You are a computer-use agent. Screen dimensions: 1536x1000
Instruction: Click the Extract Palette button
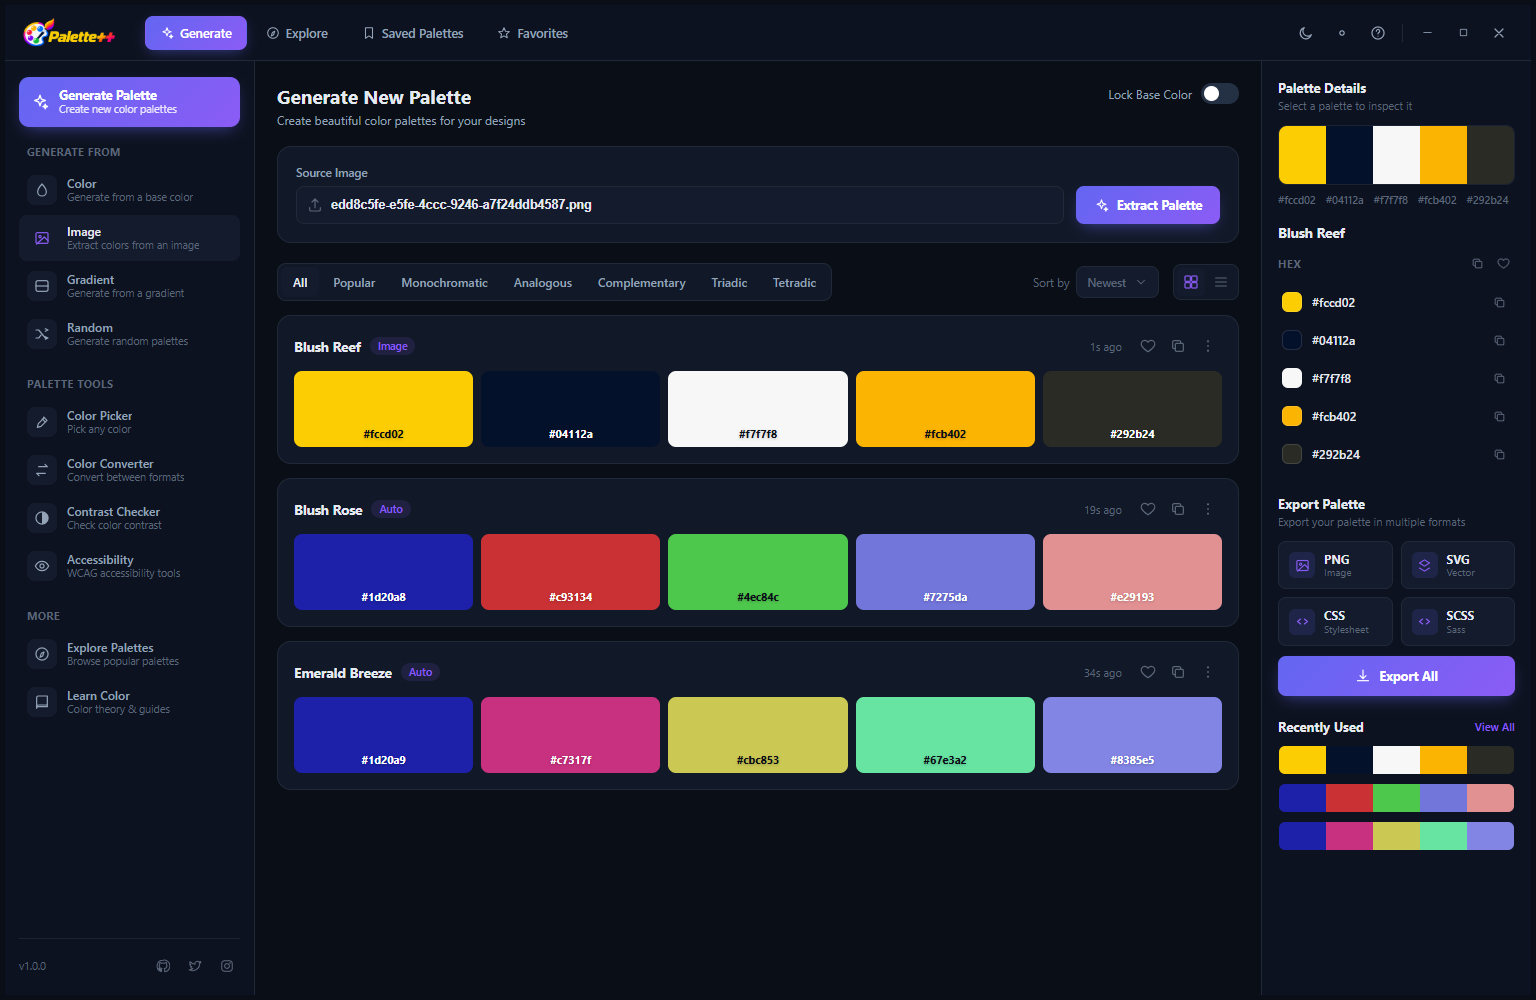1148,205
